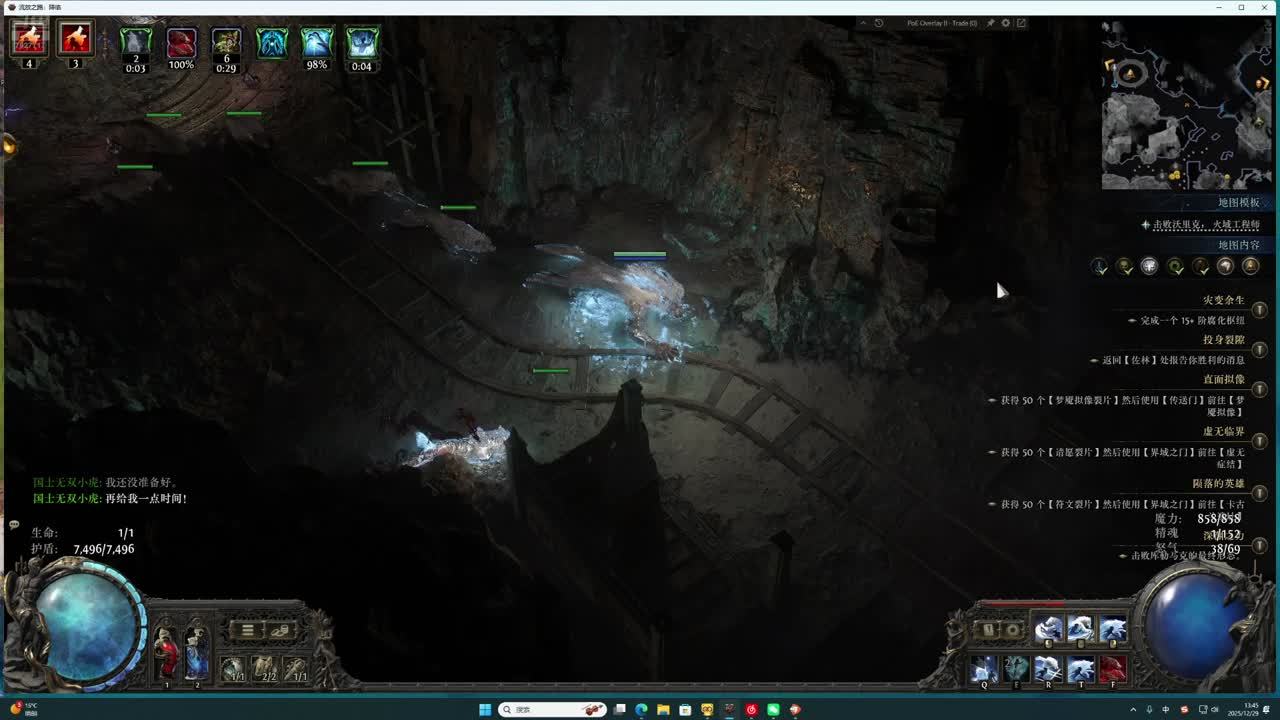The image size is (1280, 720).
Task: Click the taskbar search box
Action: click(x=553, y=709)
